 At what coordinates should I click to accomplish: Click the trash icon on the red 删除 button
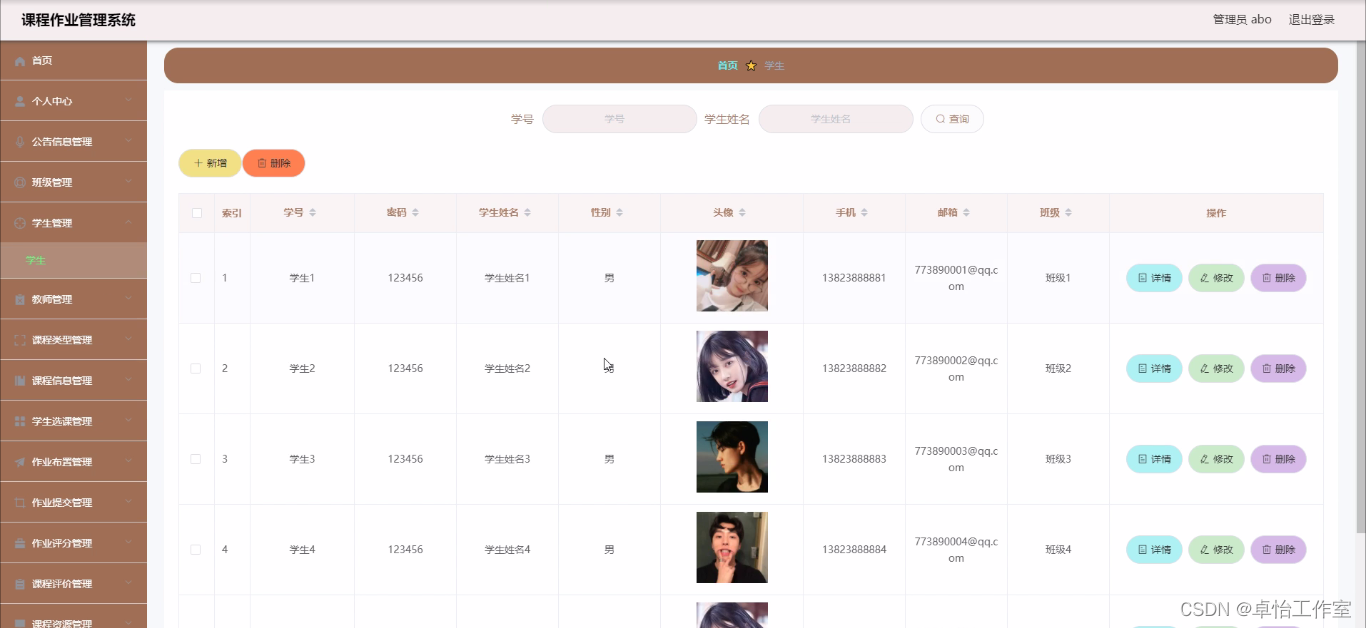262,162
